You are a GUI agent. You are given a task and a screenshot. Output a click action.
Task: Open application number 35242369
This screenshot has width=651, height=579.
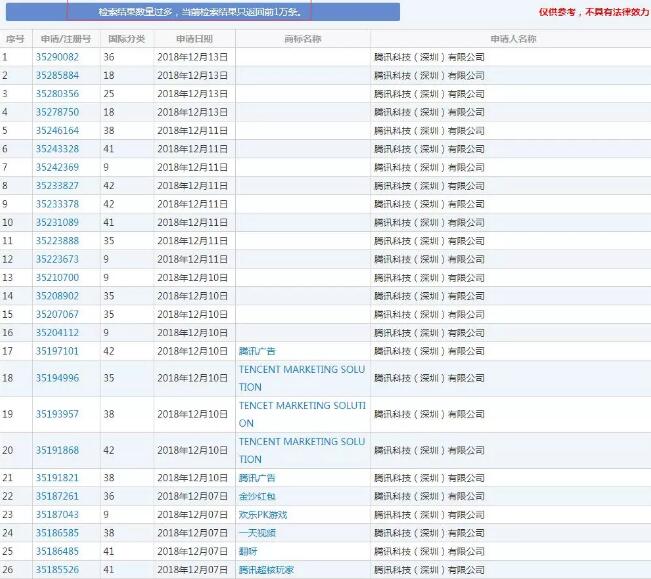pyautogui.click(x=57, y=167)
